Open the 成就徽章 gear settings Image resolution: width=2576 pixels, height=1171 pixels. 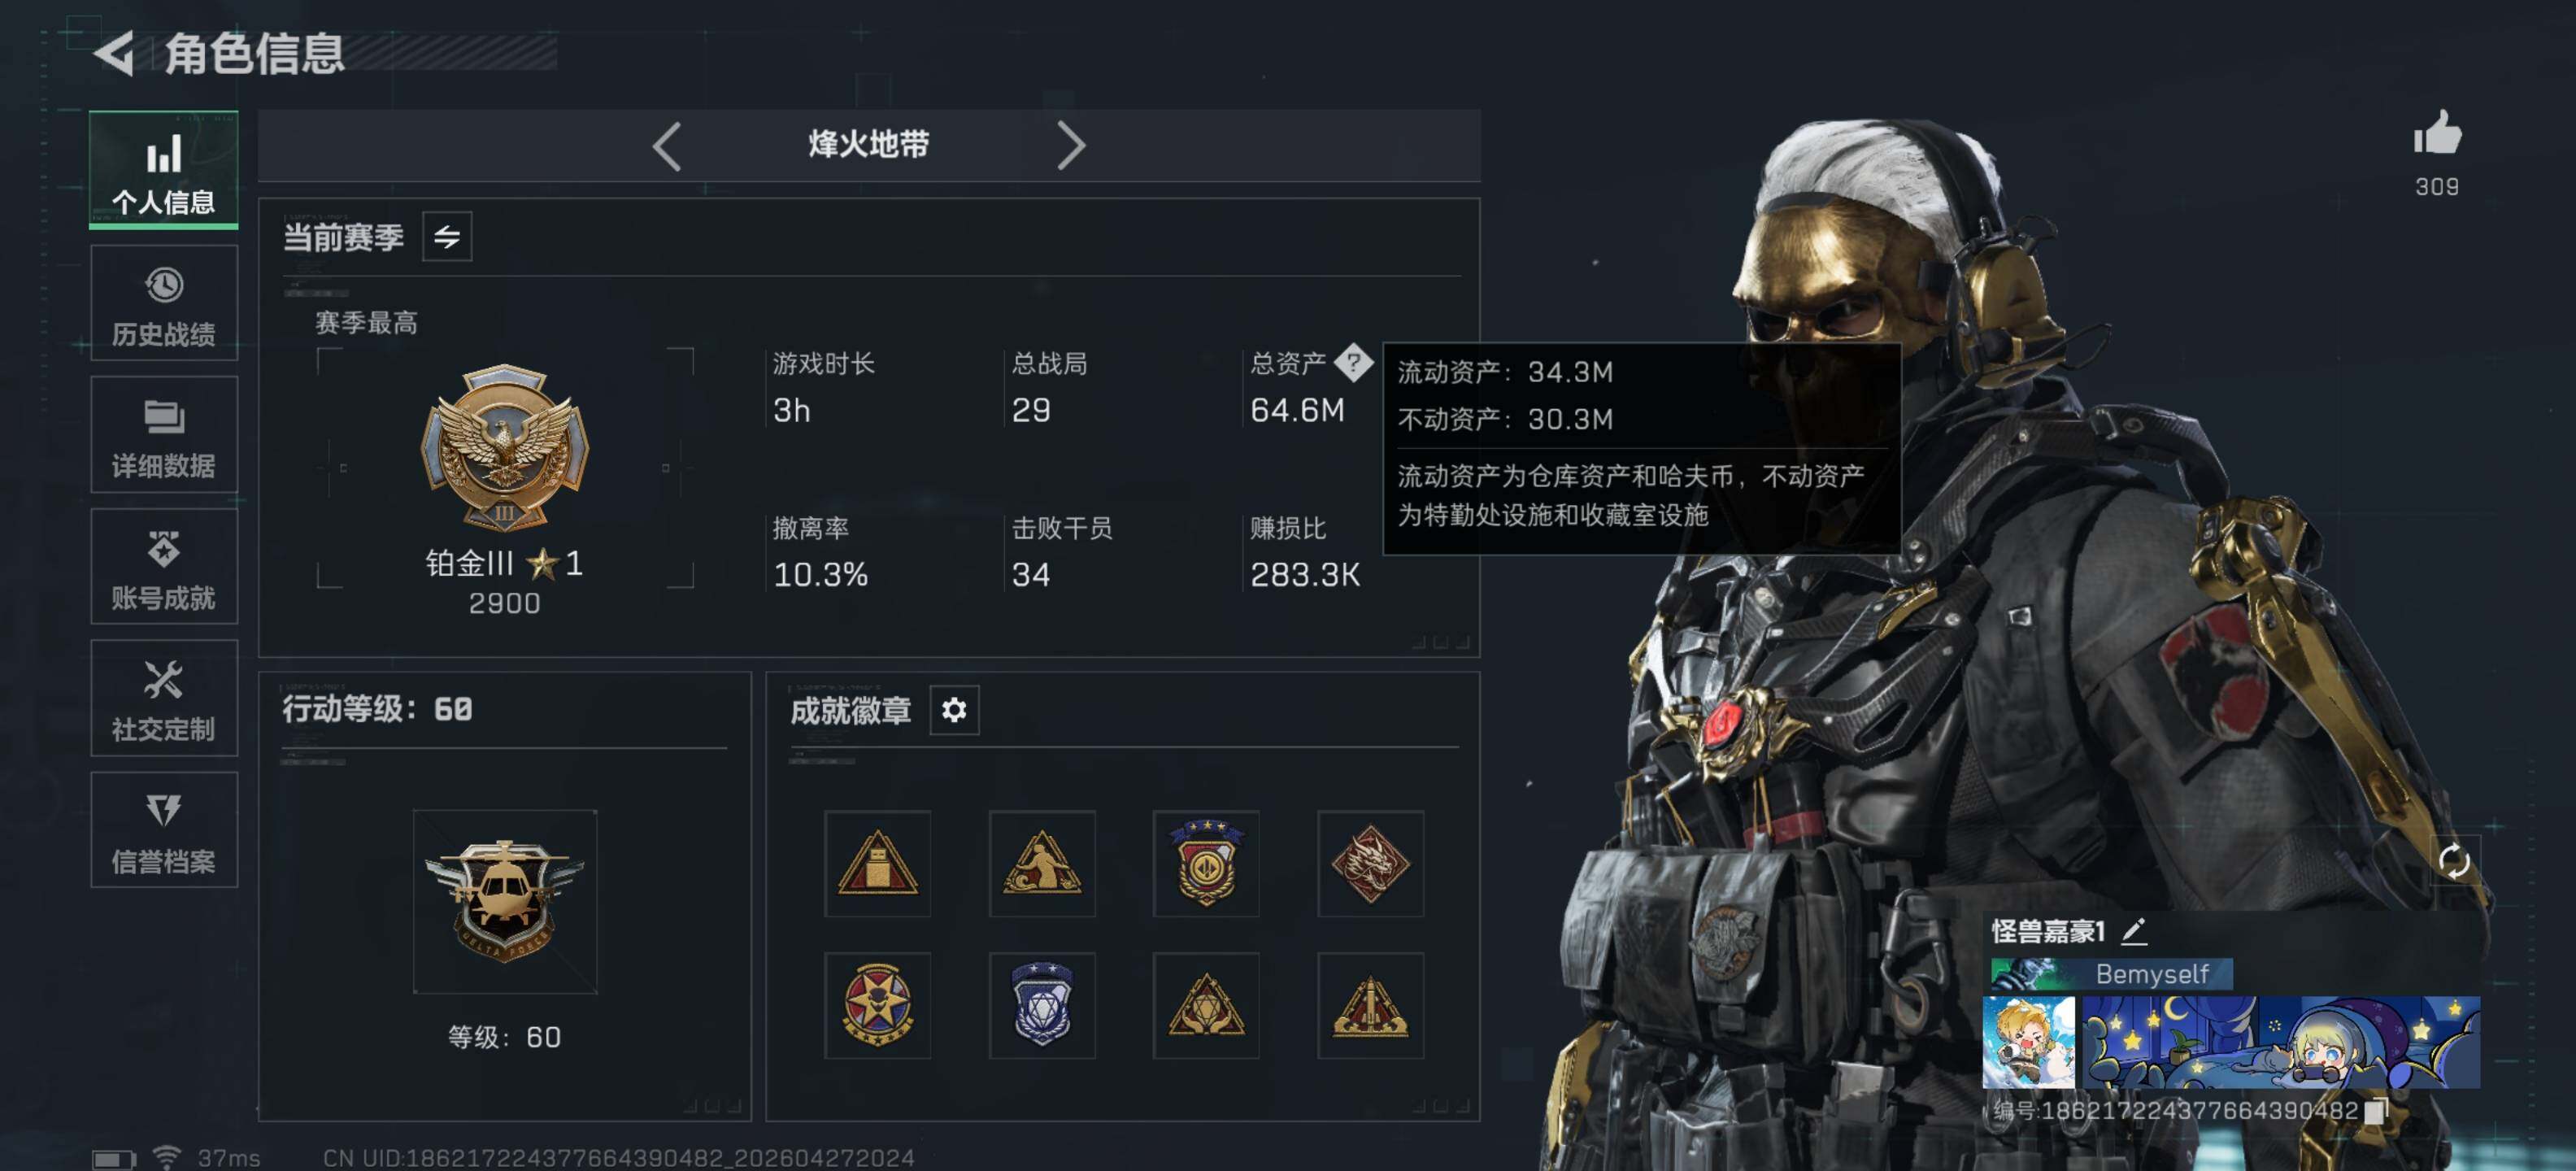point(954,710)
